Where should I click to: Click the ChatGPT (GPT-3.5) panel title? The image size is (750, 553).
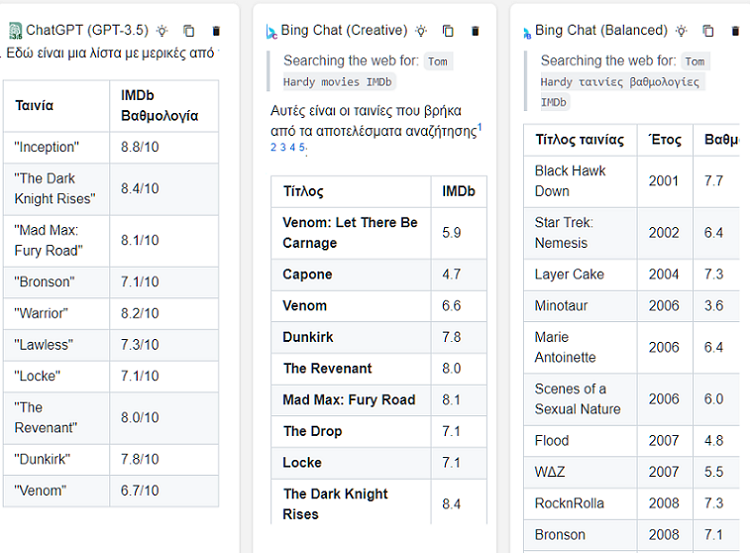(87, 31)
